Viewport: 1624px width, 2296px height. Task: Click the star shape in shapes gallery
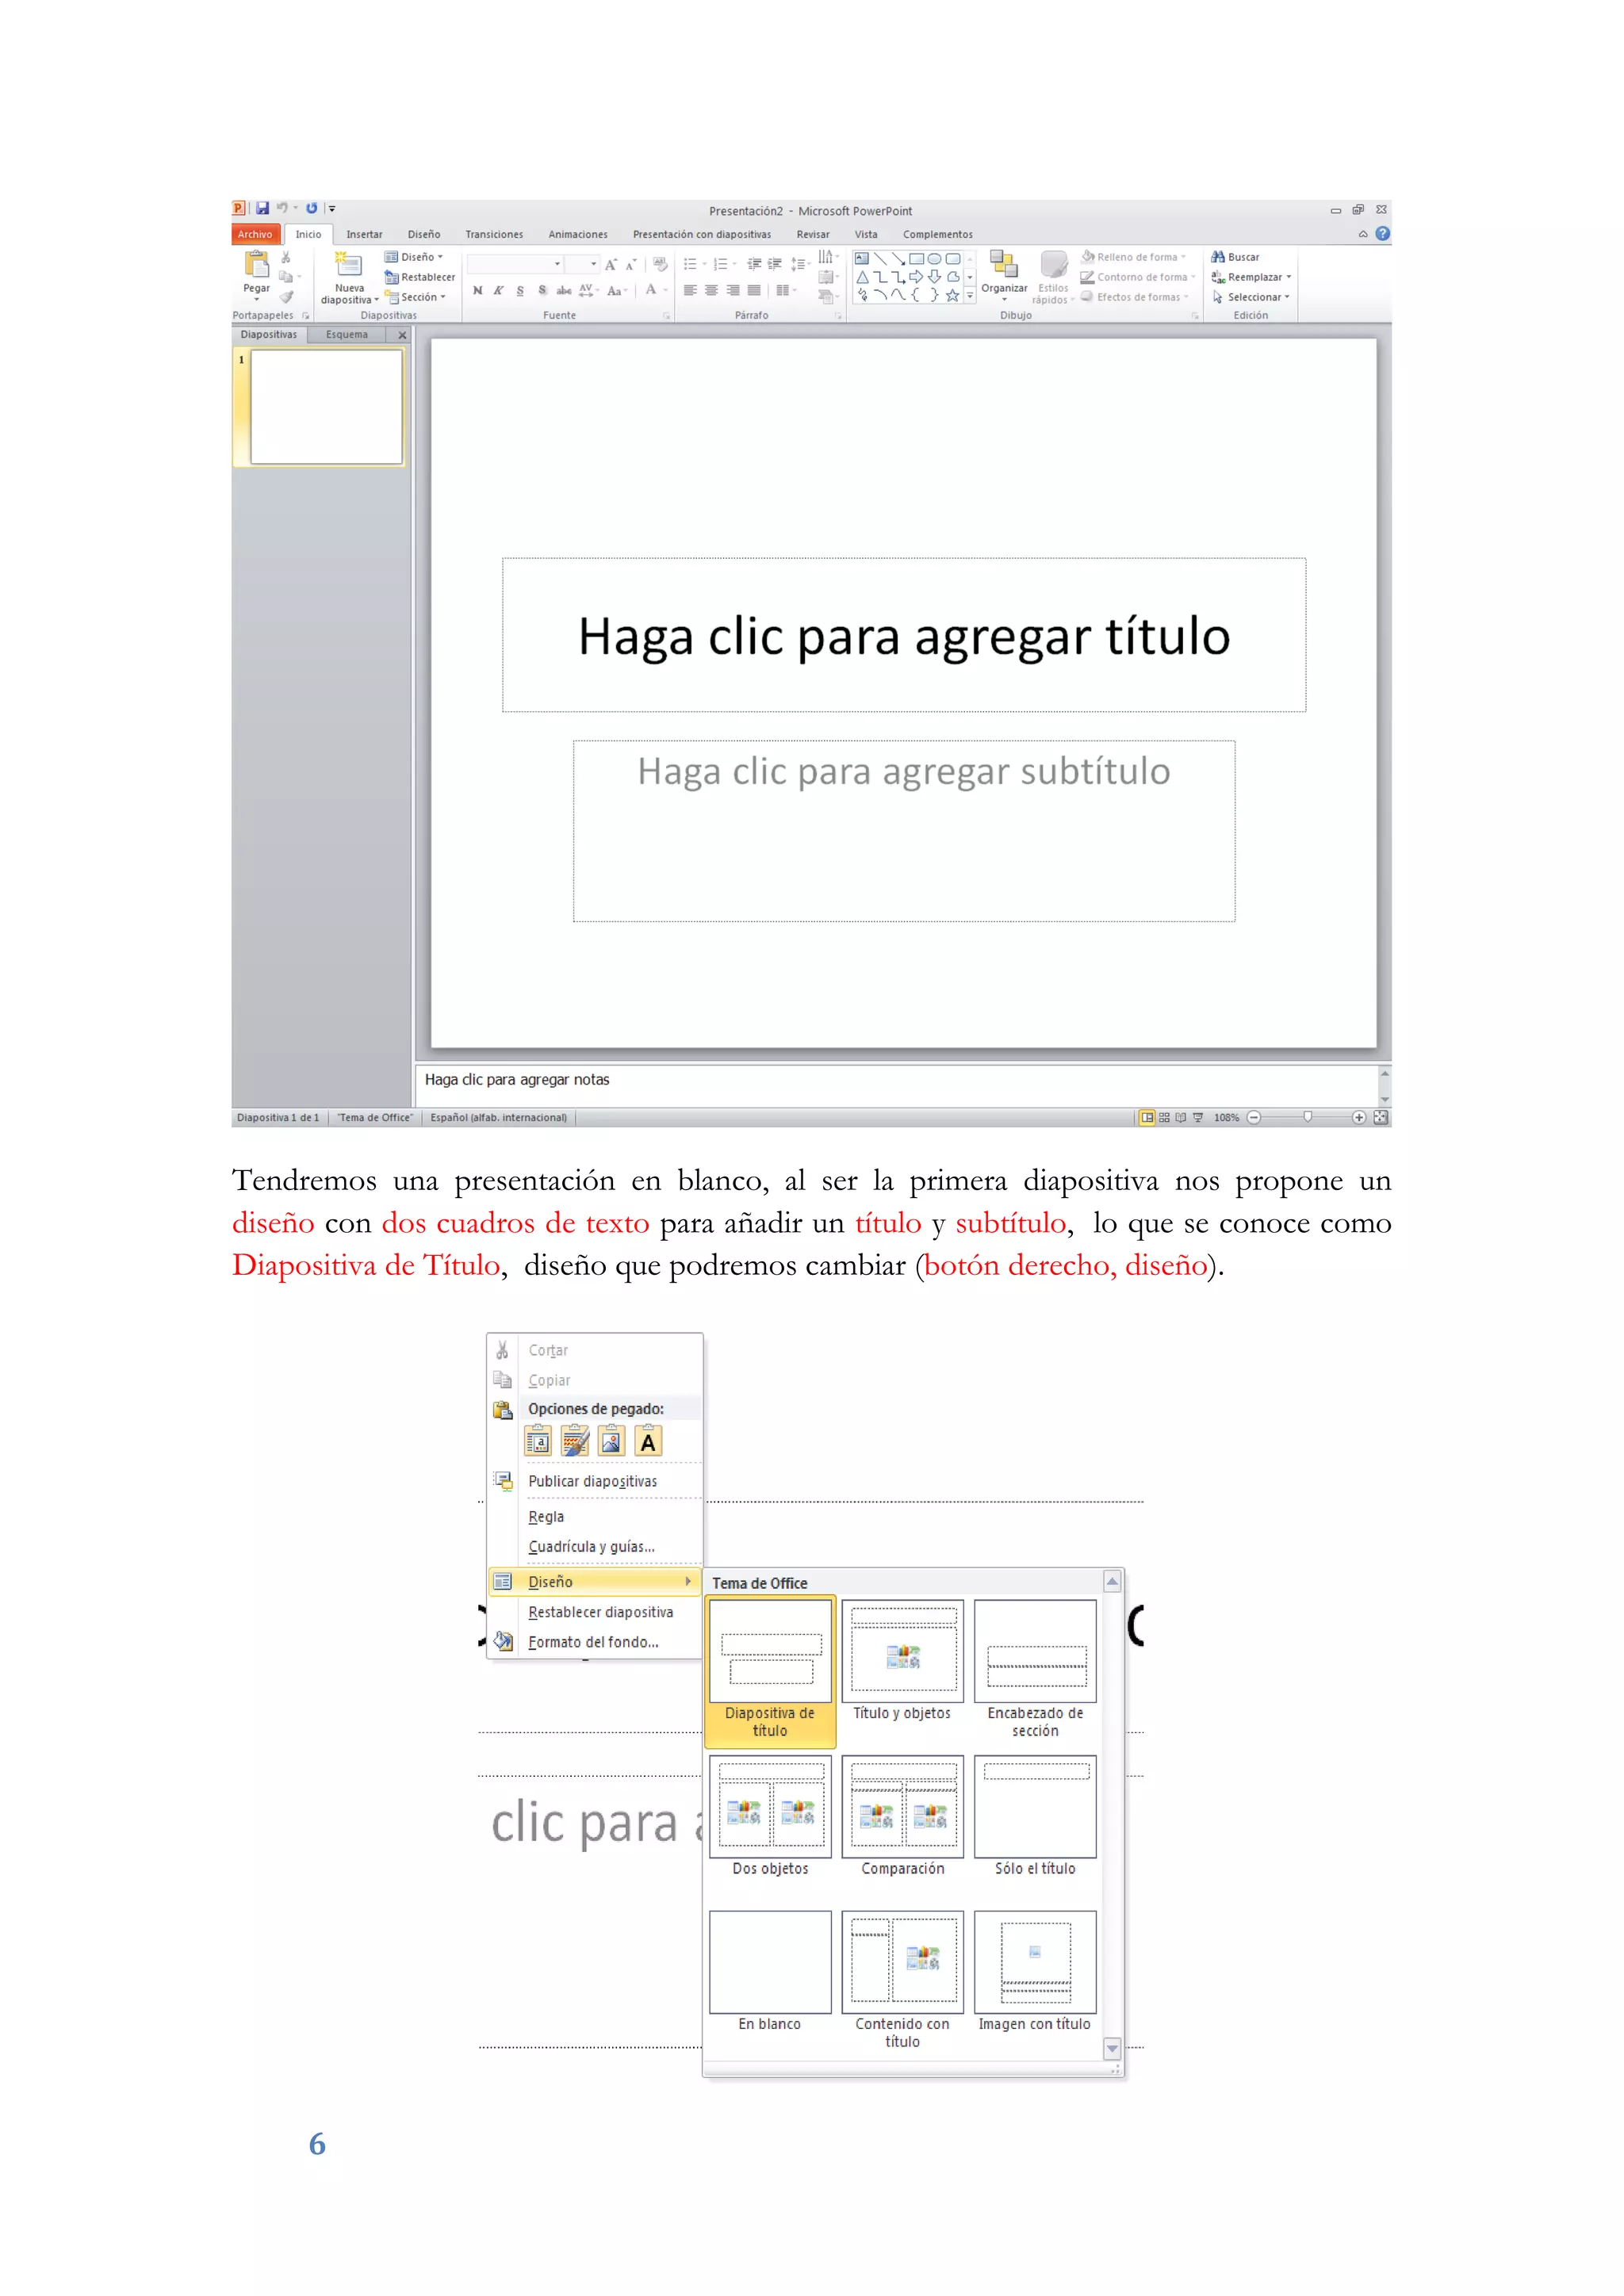point(953,295)
